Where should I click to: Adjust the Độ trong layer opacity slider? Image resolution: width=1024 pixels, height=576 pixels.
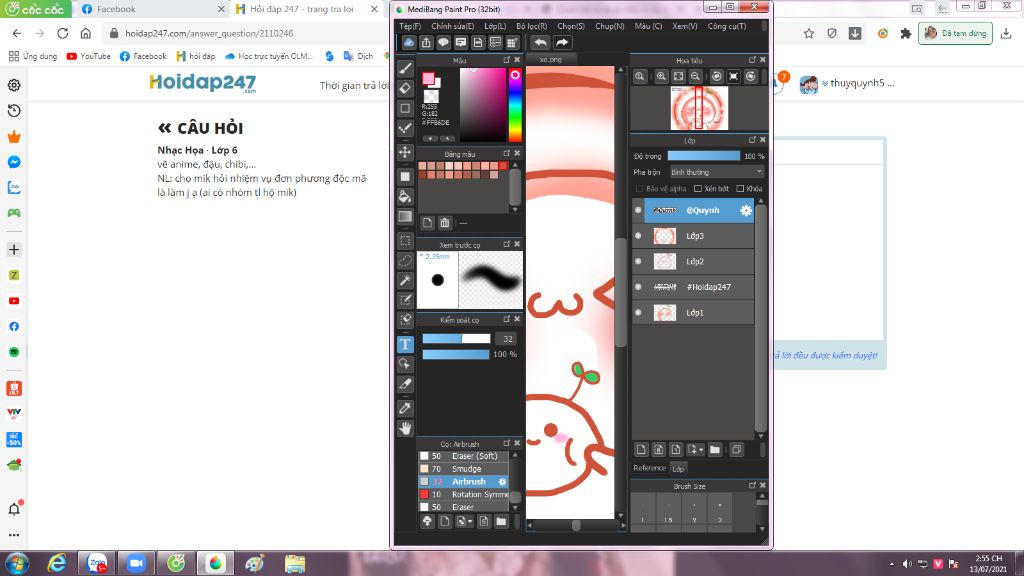703,156
